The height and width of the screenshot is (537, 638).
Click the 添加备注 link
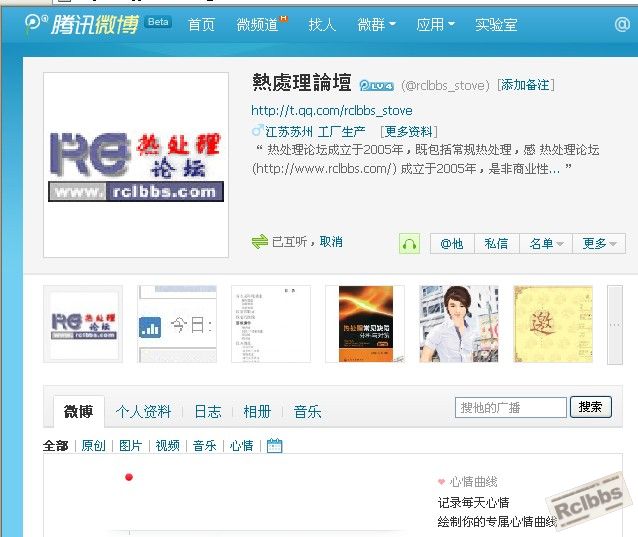pos(526,85)
